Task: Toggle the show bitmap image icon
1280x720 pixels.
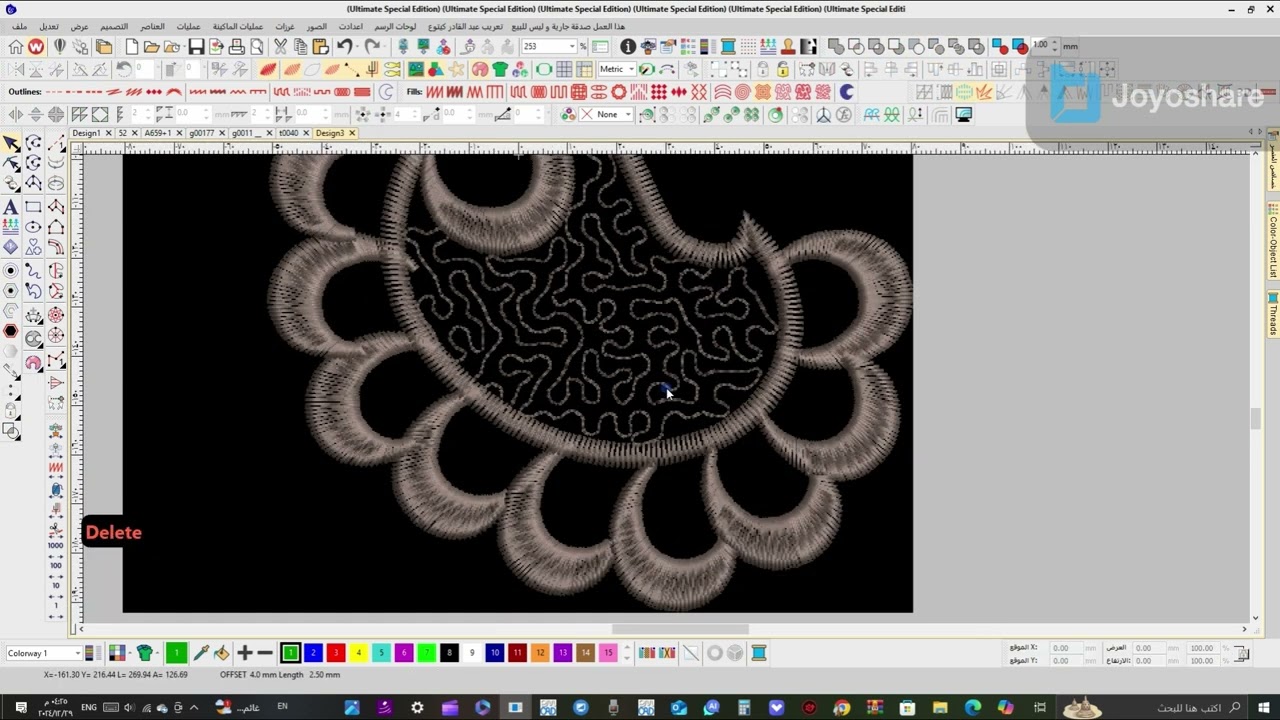Action: pyautogui.click(x=416, y=69)
